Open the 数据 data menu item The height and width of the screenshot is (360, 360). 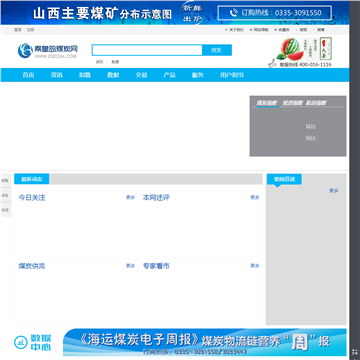[x=113, y=75]
